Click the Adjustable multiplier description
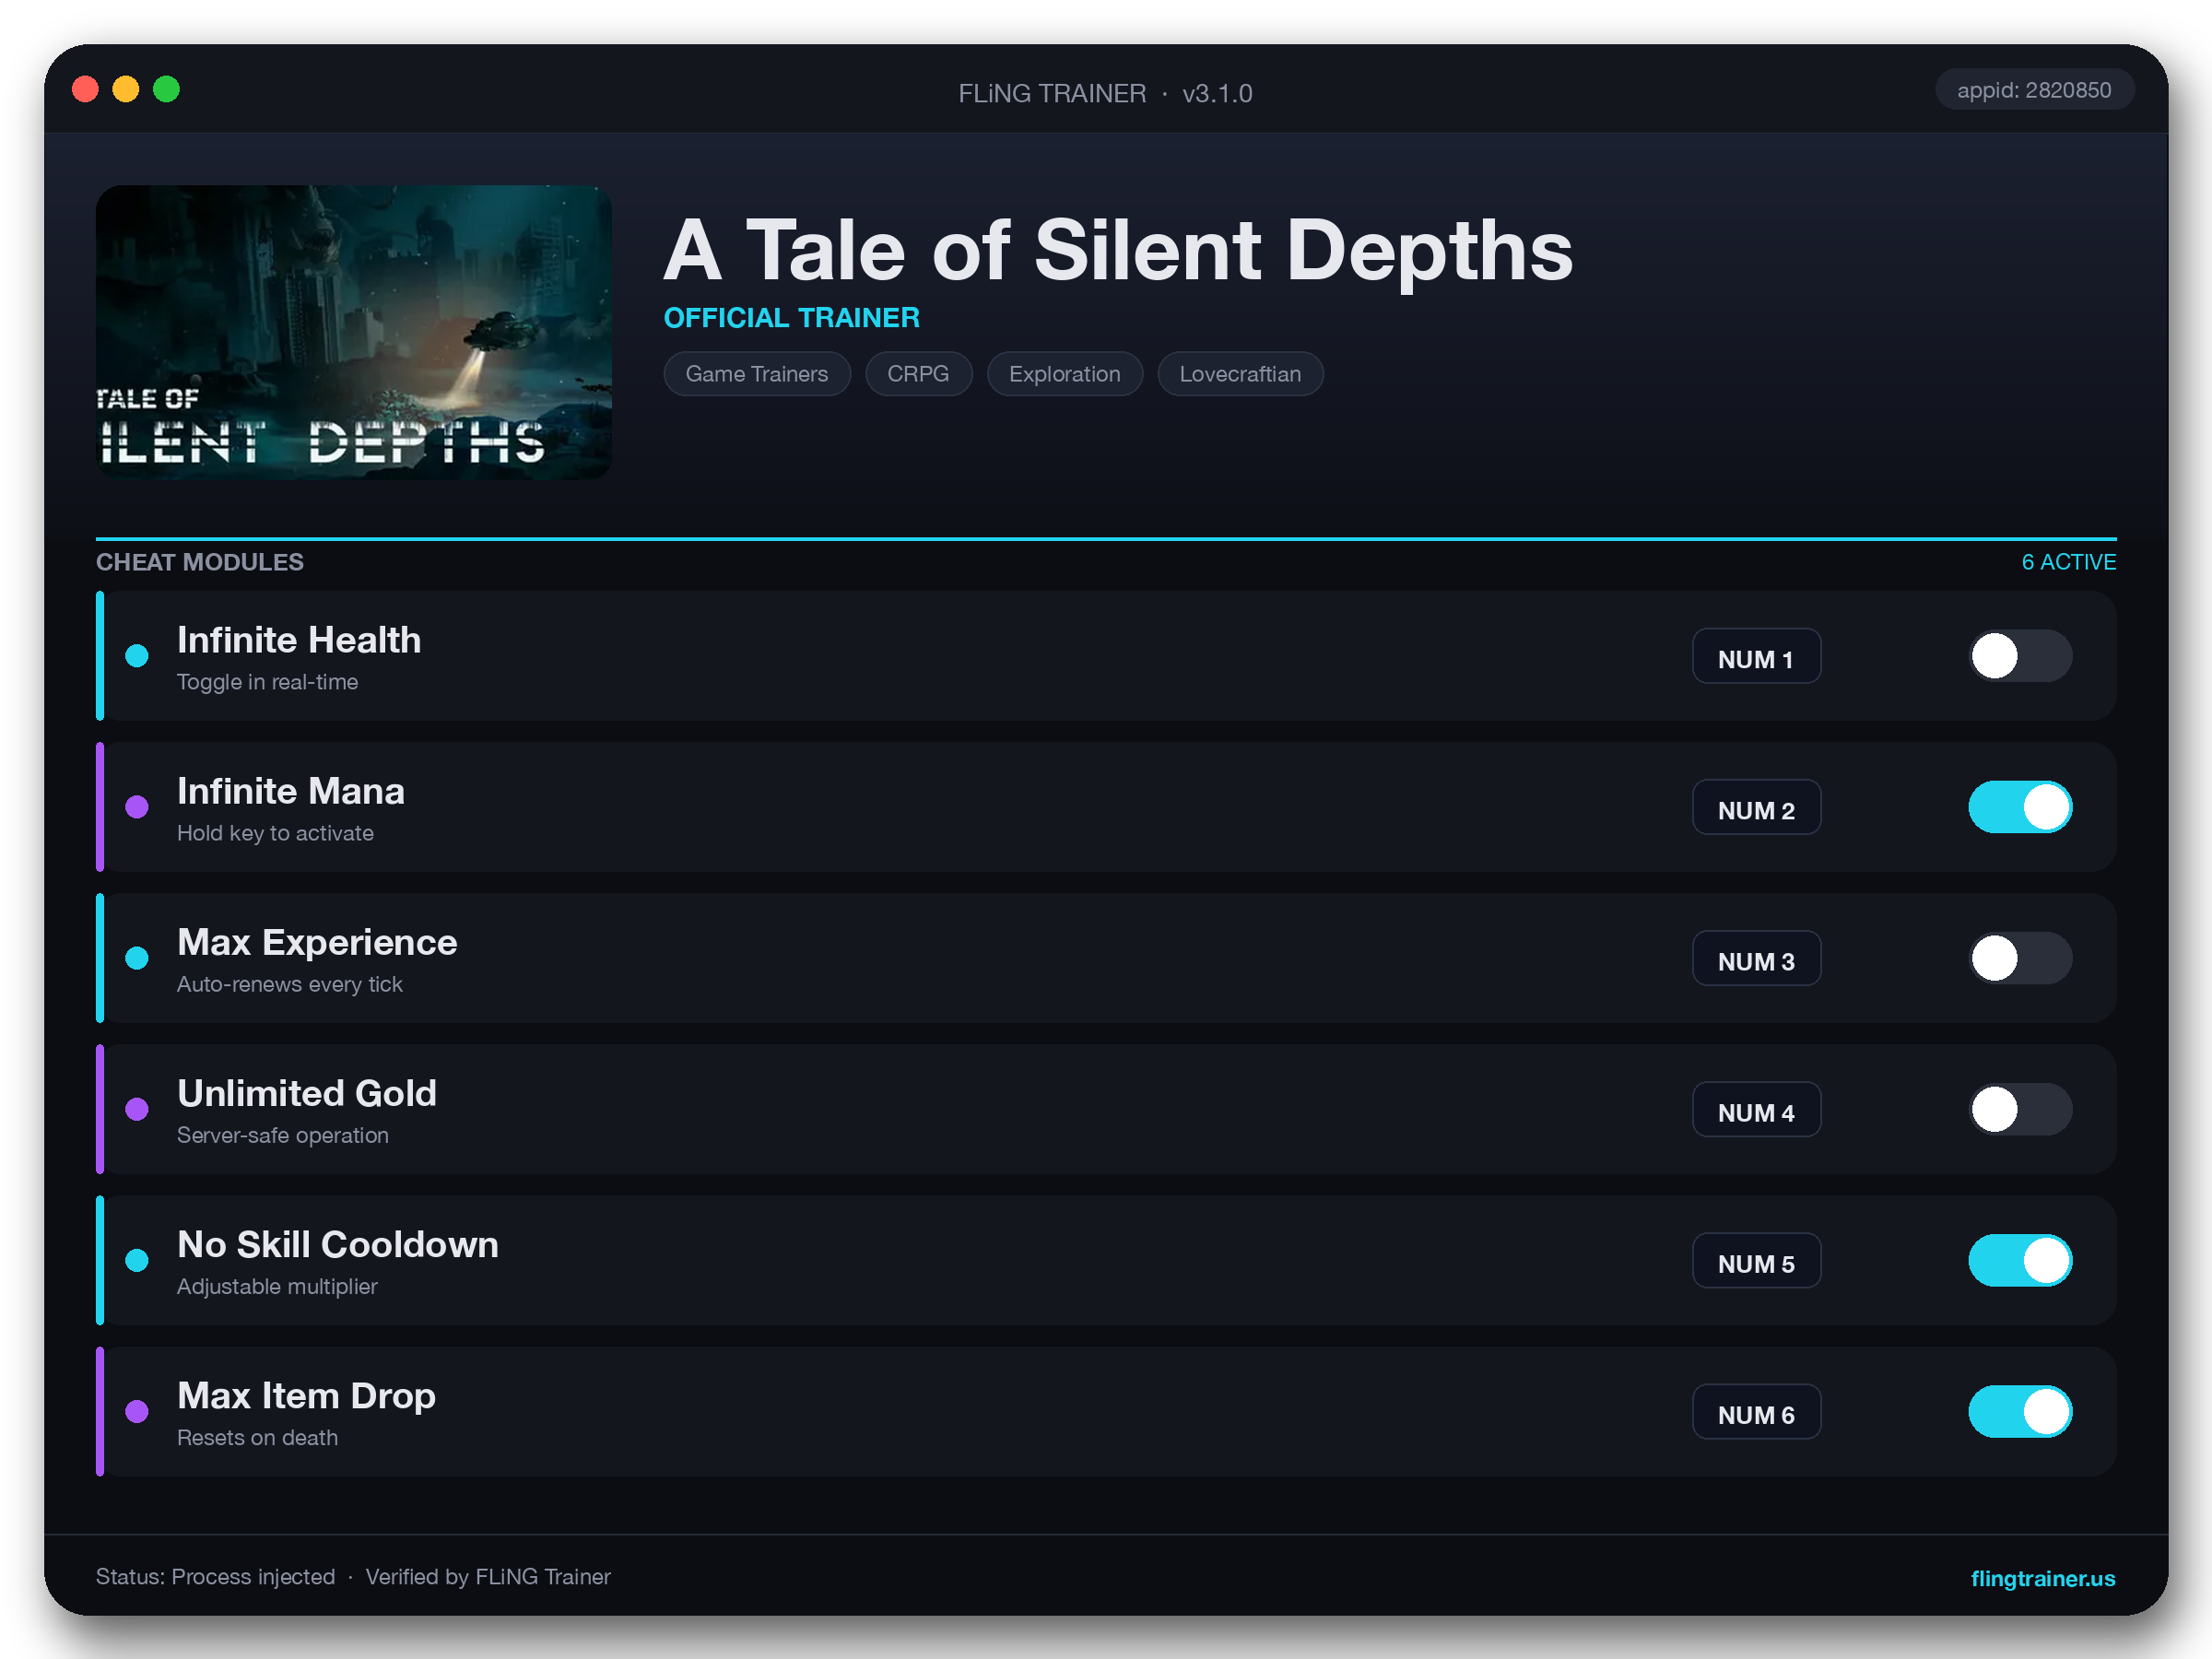 (x=278, y=1286)
